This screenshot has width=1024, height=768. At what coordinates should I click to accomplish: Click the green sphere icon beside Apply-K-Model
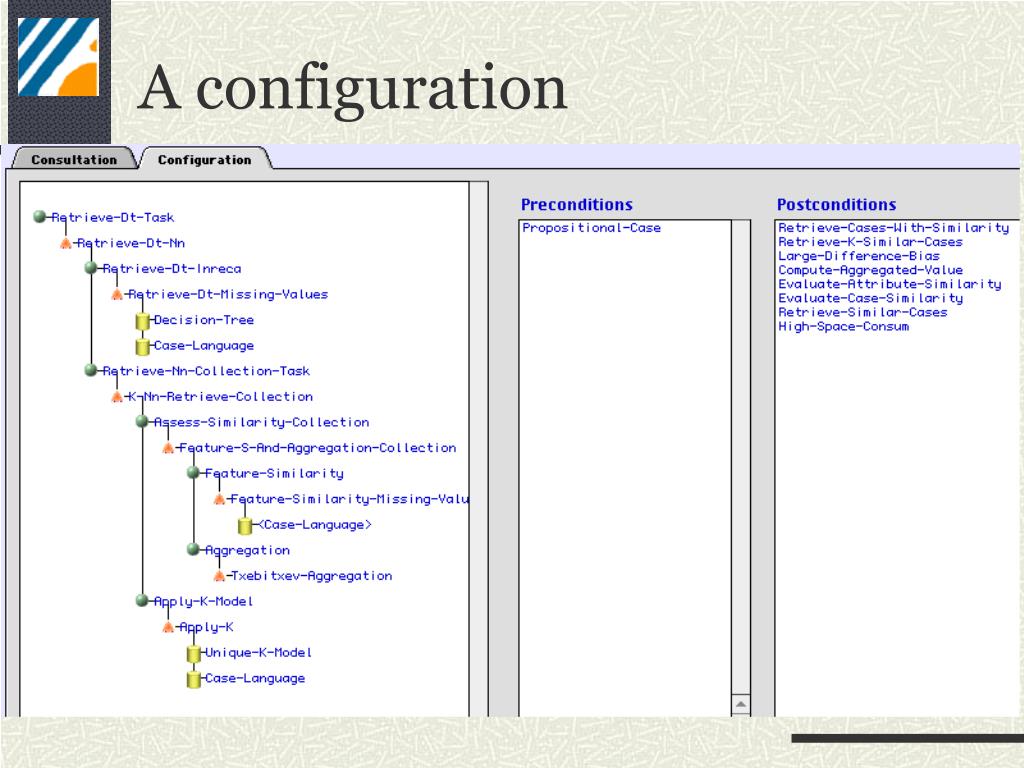pos(142,600)
